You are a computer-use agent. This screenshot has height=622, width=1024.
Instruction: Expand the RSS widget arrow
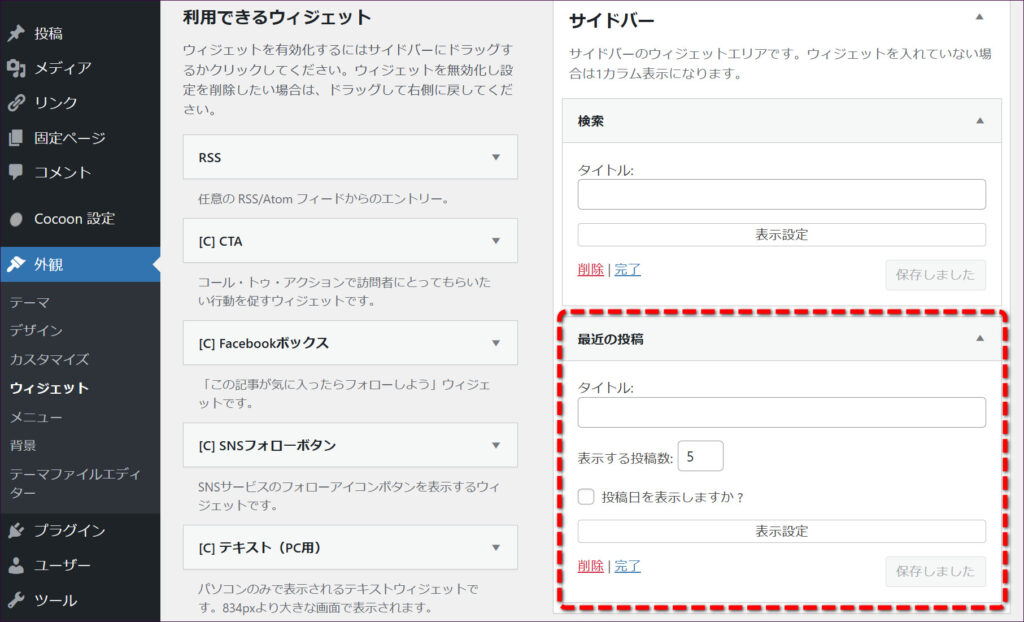click(495, 158)
